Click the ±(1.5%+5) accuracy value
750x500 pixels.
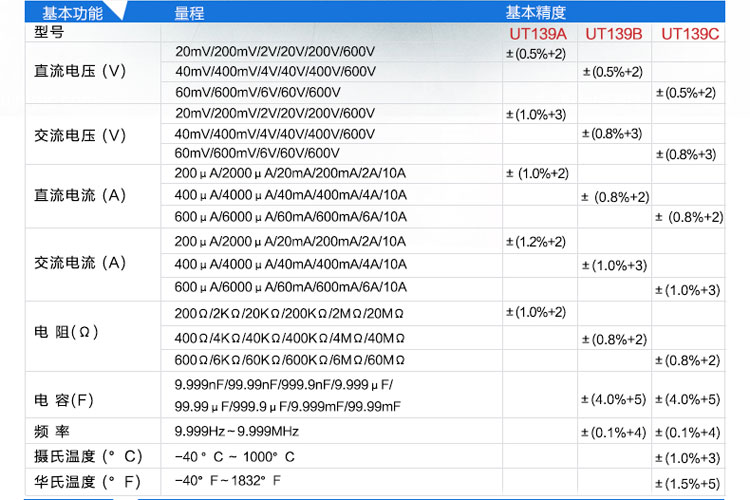pyautogui.click(x=686, y=484)
